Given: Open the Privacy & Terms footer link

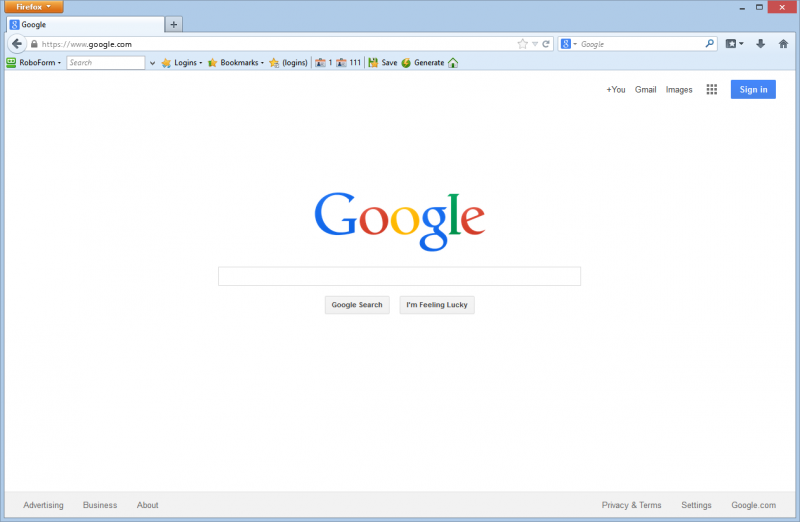Looking at the screenshot, I should pyautogui.click(x=631, y=505).
